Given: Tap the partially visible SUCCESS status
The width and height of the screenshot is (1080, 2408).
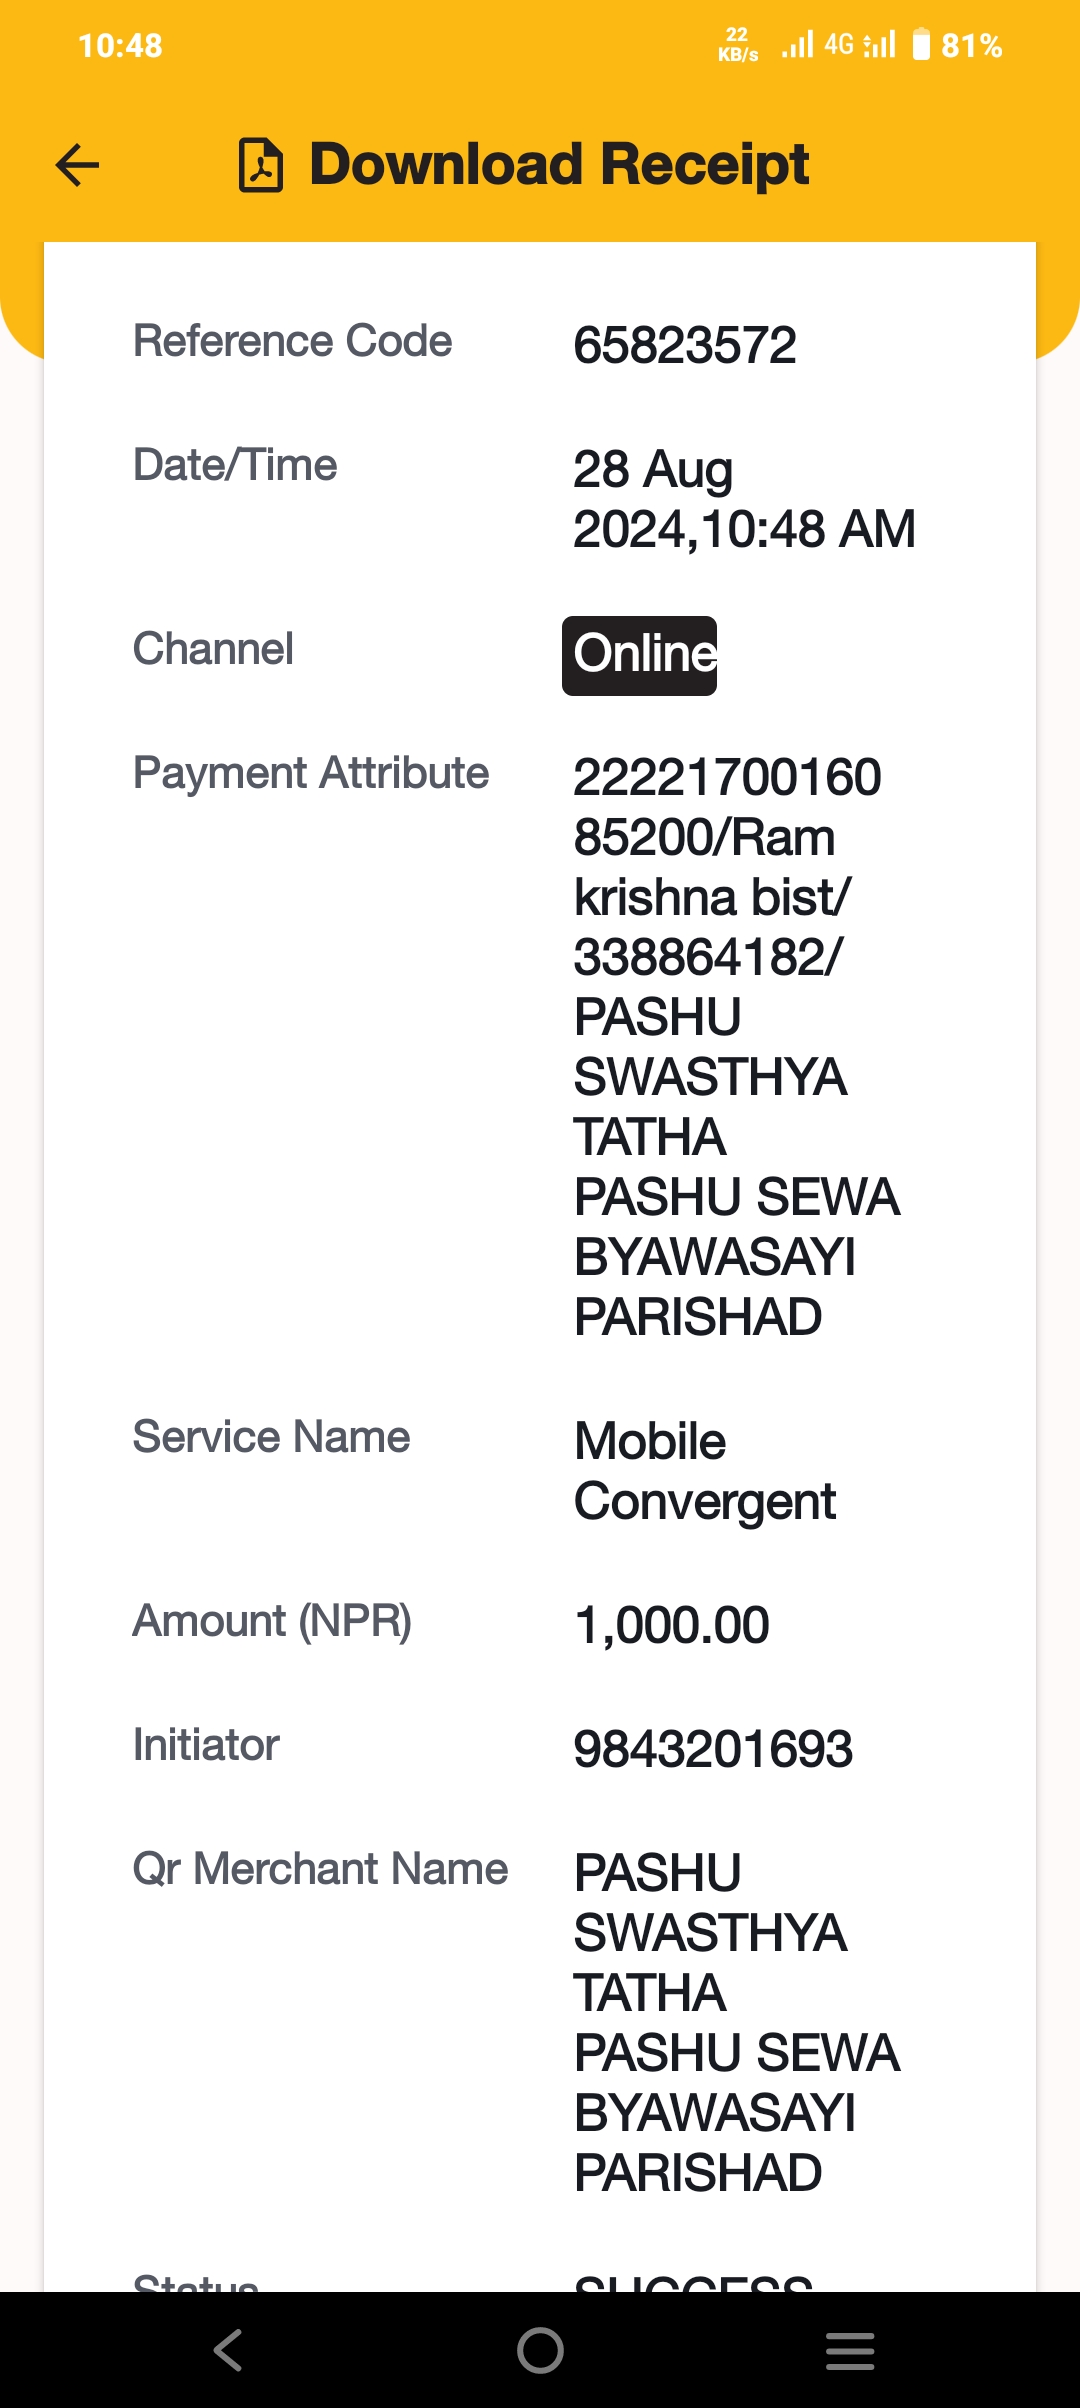Looking at the screenshot, I should click(x=693, y=2282).
